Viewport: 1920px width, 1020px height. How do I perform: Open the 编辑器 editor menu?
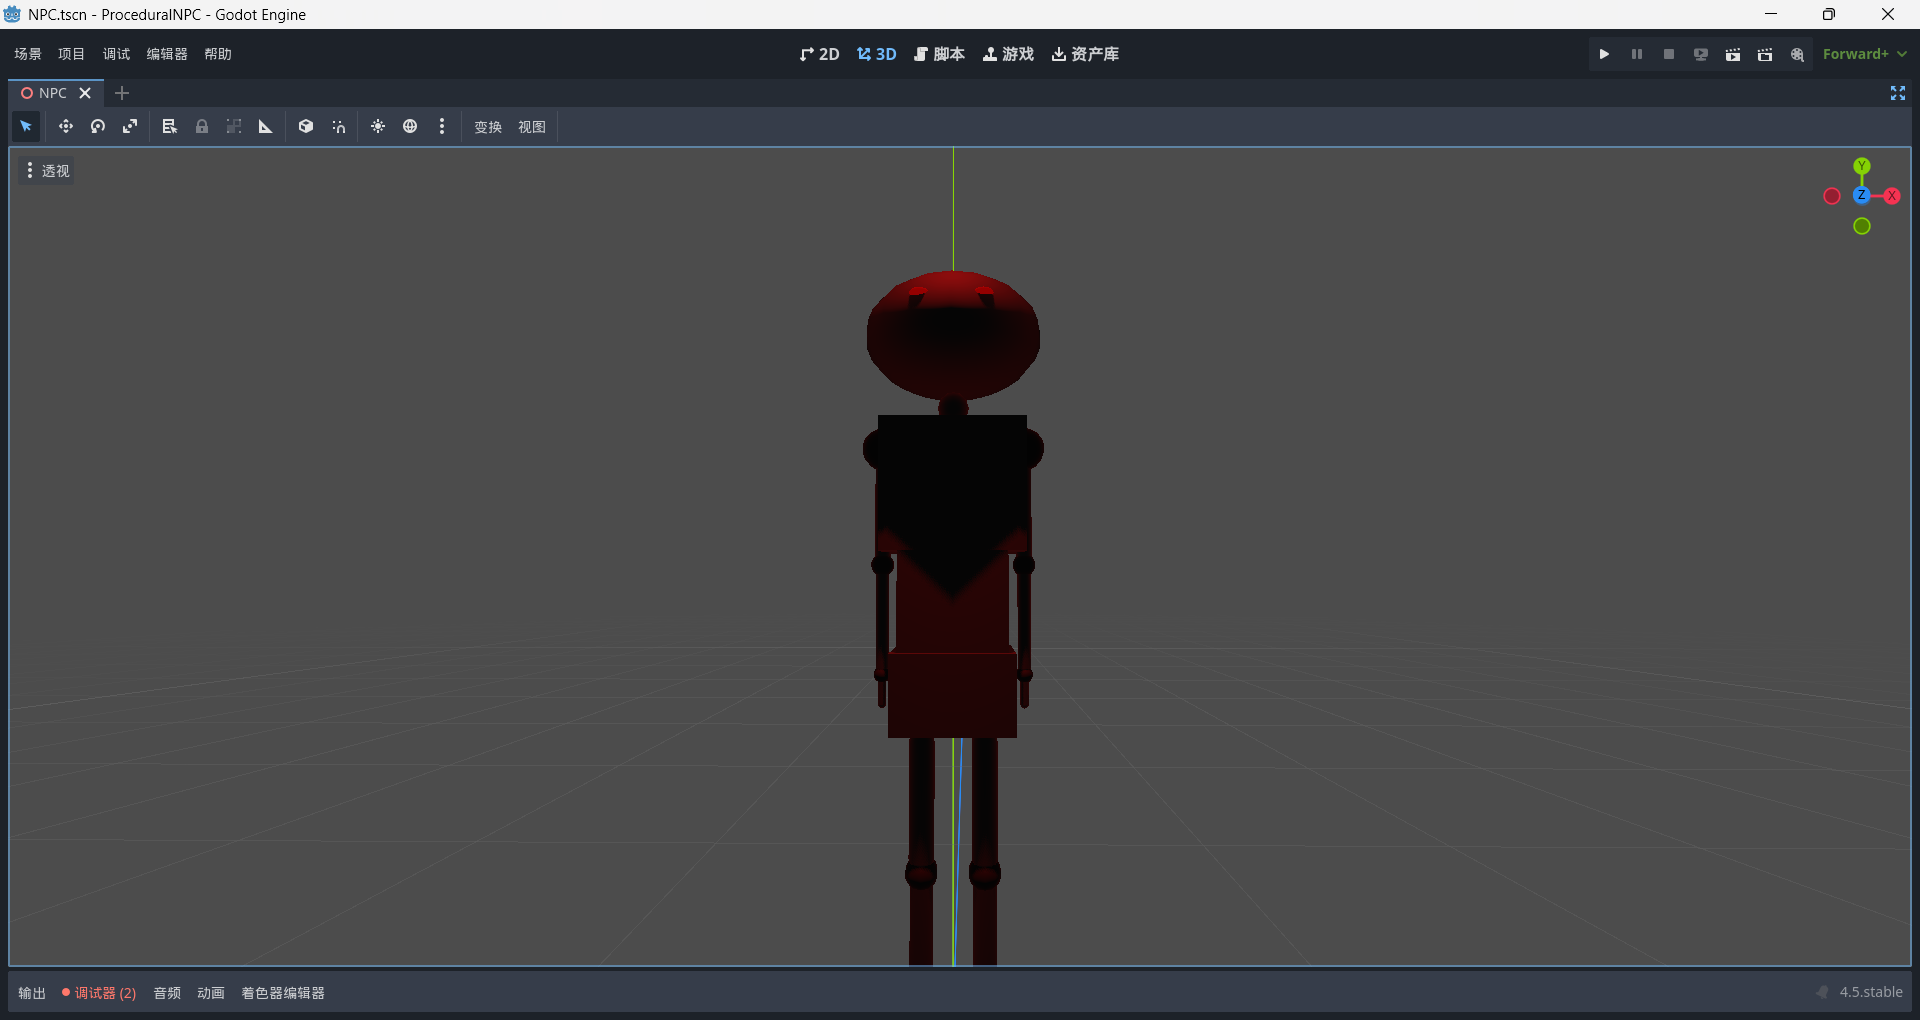pos(167,54)
